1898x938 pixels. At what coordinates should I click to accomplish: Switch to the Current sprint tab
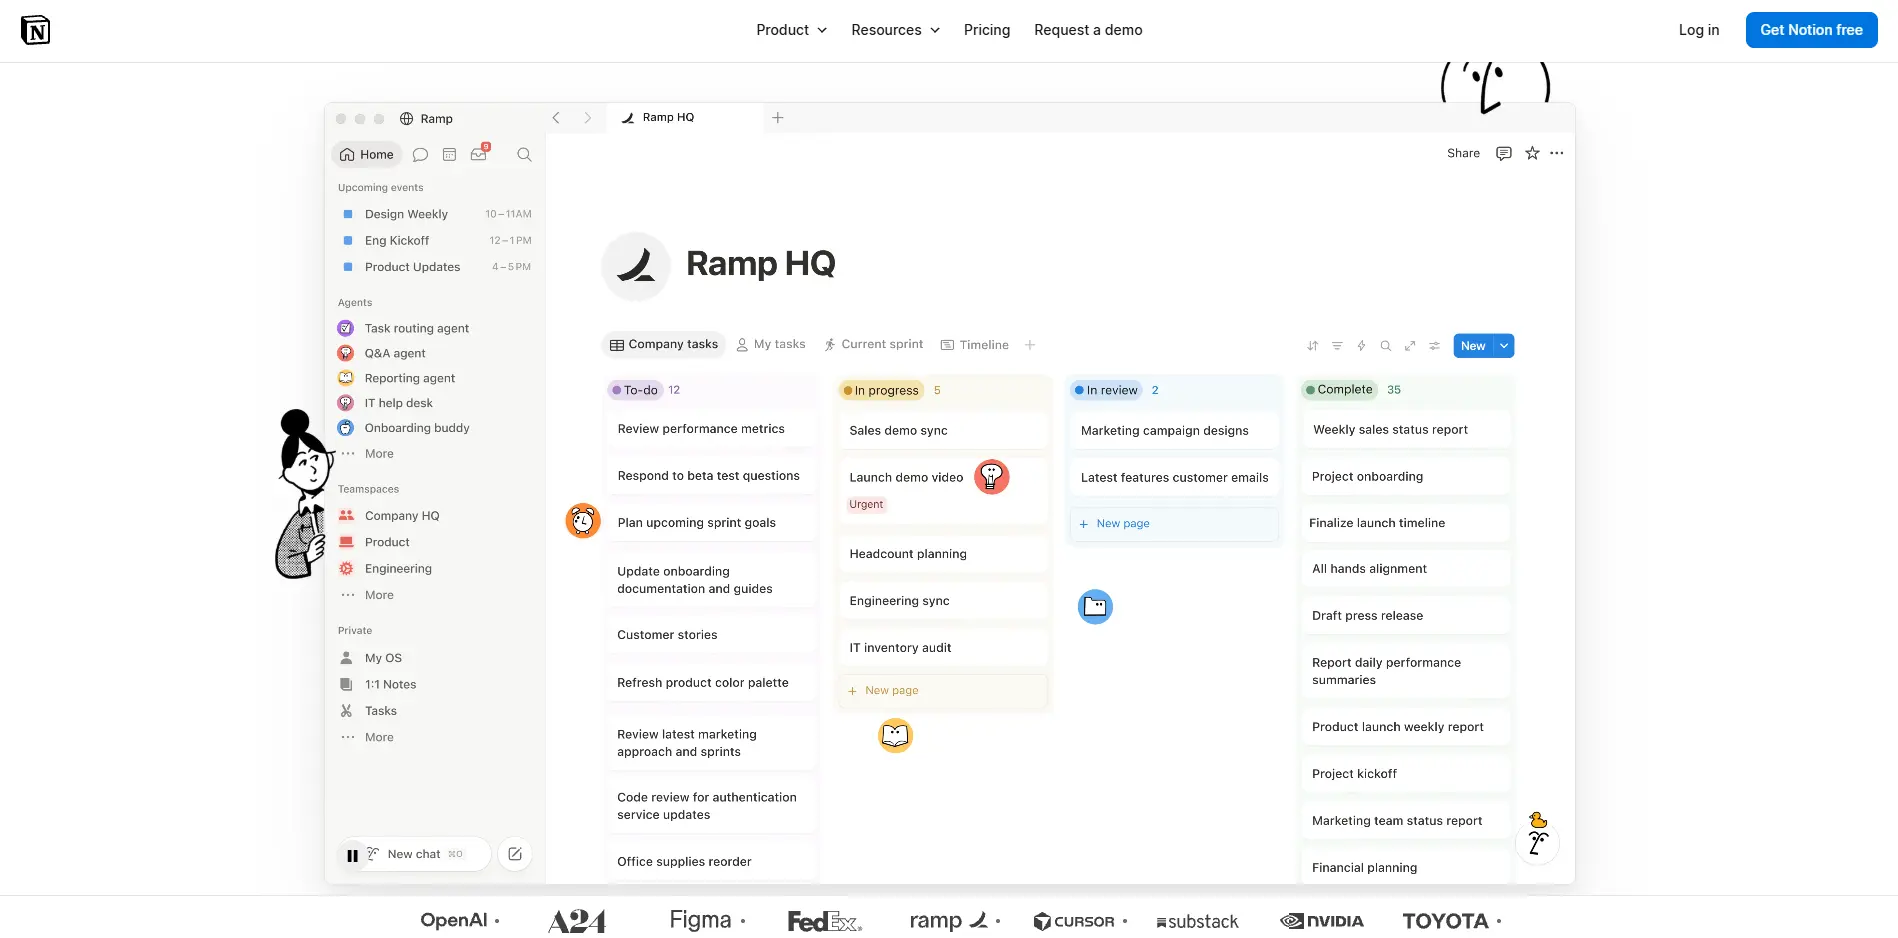(874, 344)
